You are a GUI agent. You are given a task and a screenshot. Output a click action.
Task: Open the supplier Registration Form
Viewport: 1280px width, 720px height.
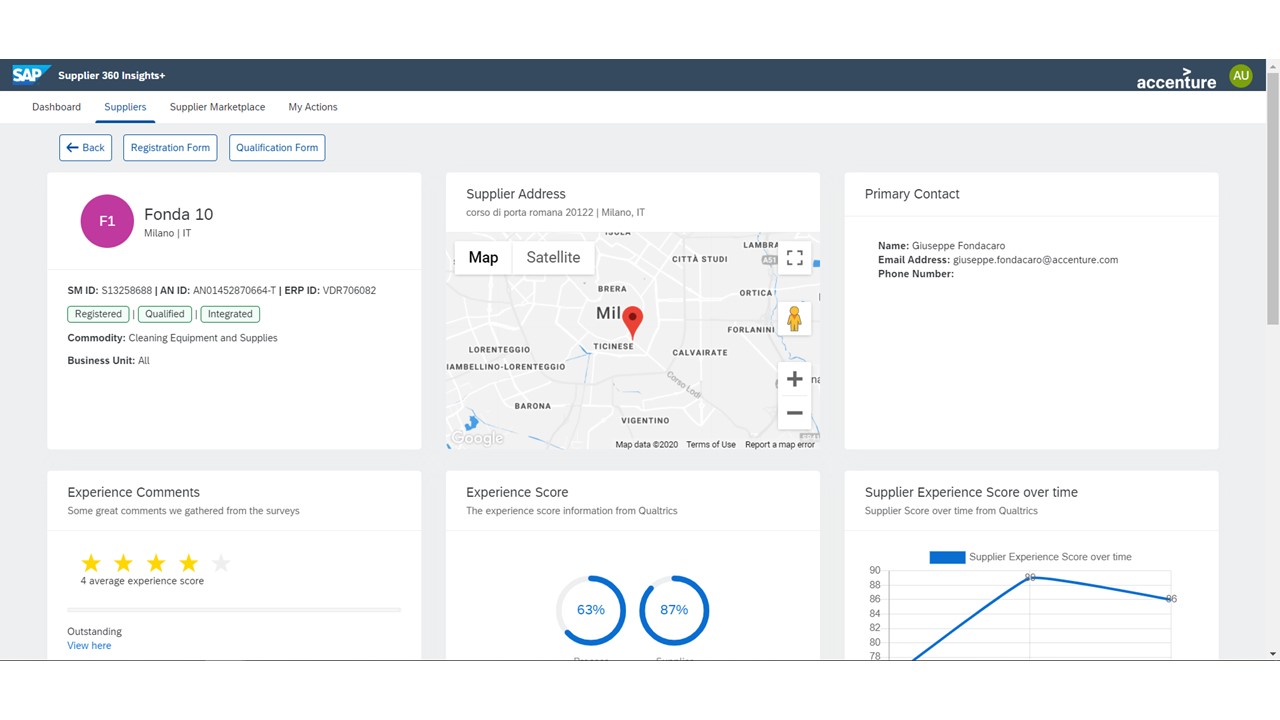pos(169,147)
